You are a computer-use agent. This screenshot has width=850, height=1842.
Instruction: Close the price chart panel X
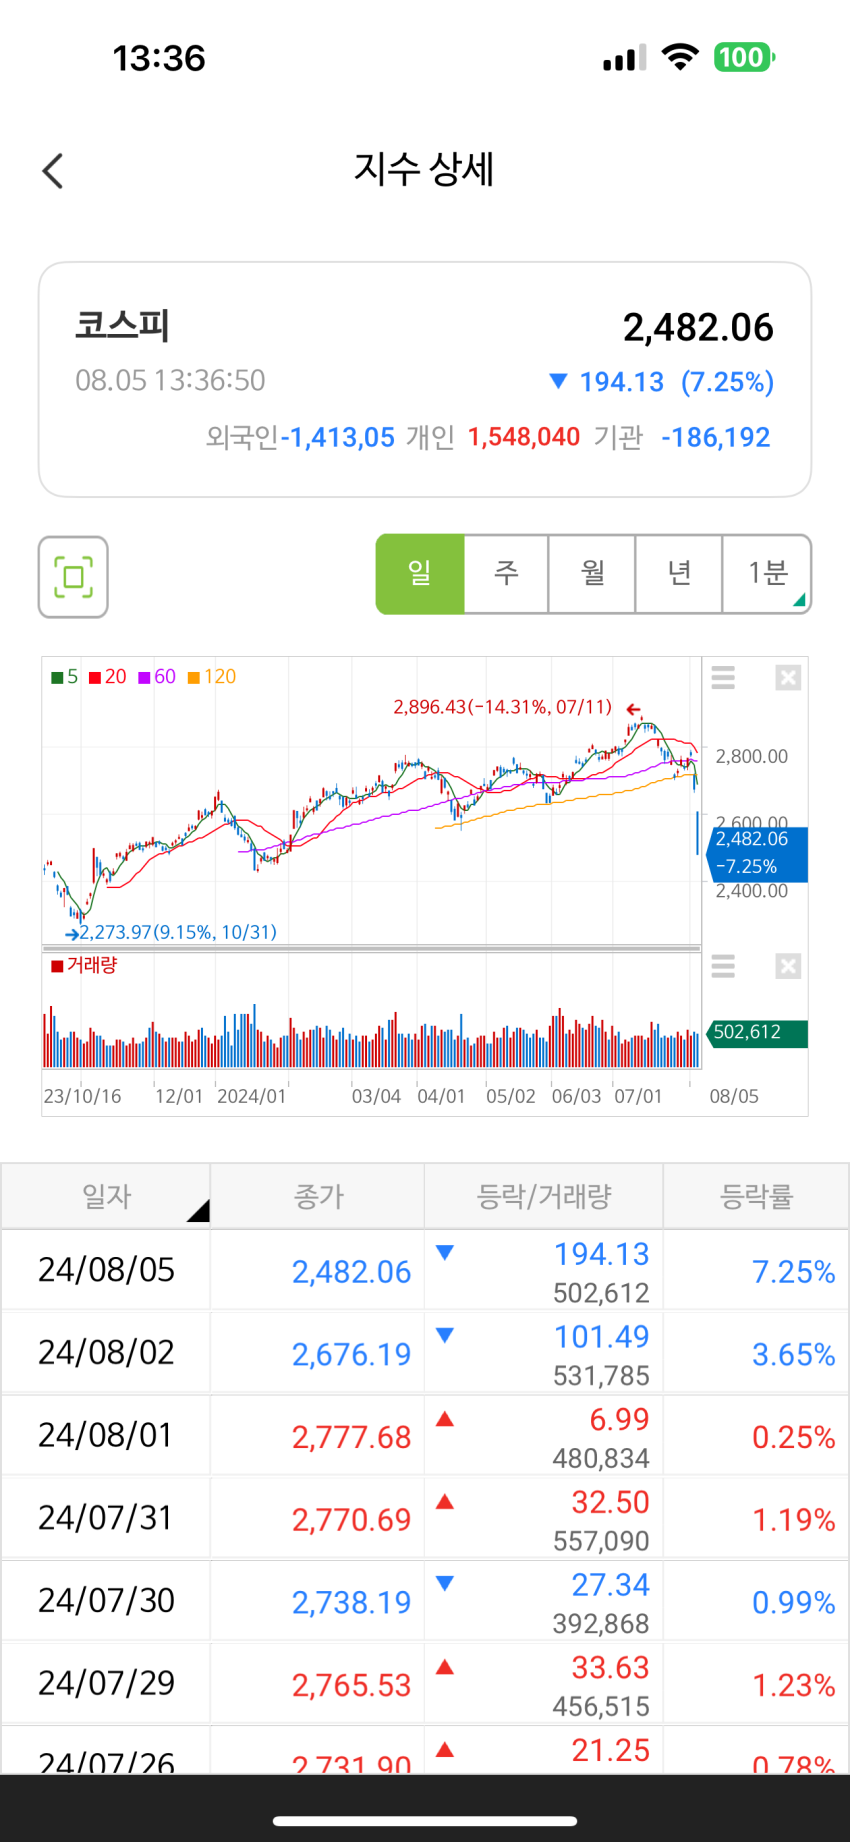tap(788, 678)
